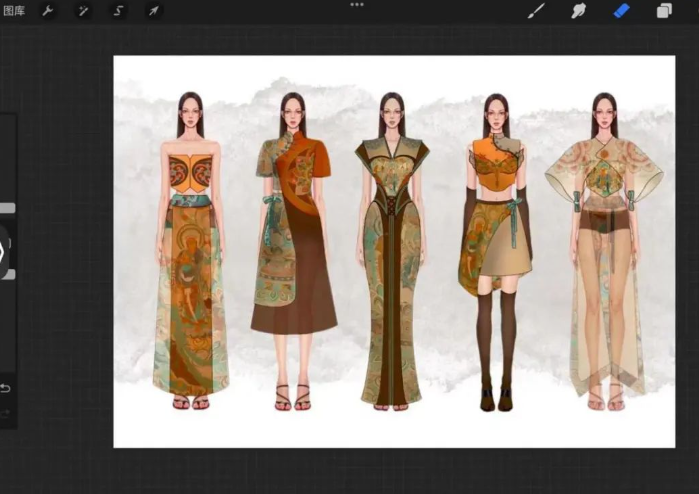Image resolution: width=699 pixels, height=494 pixels.
Task: Click the brush size slider handle
Action: click(6, 208)
